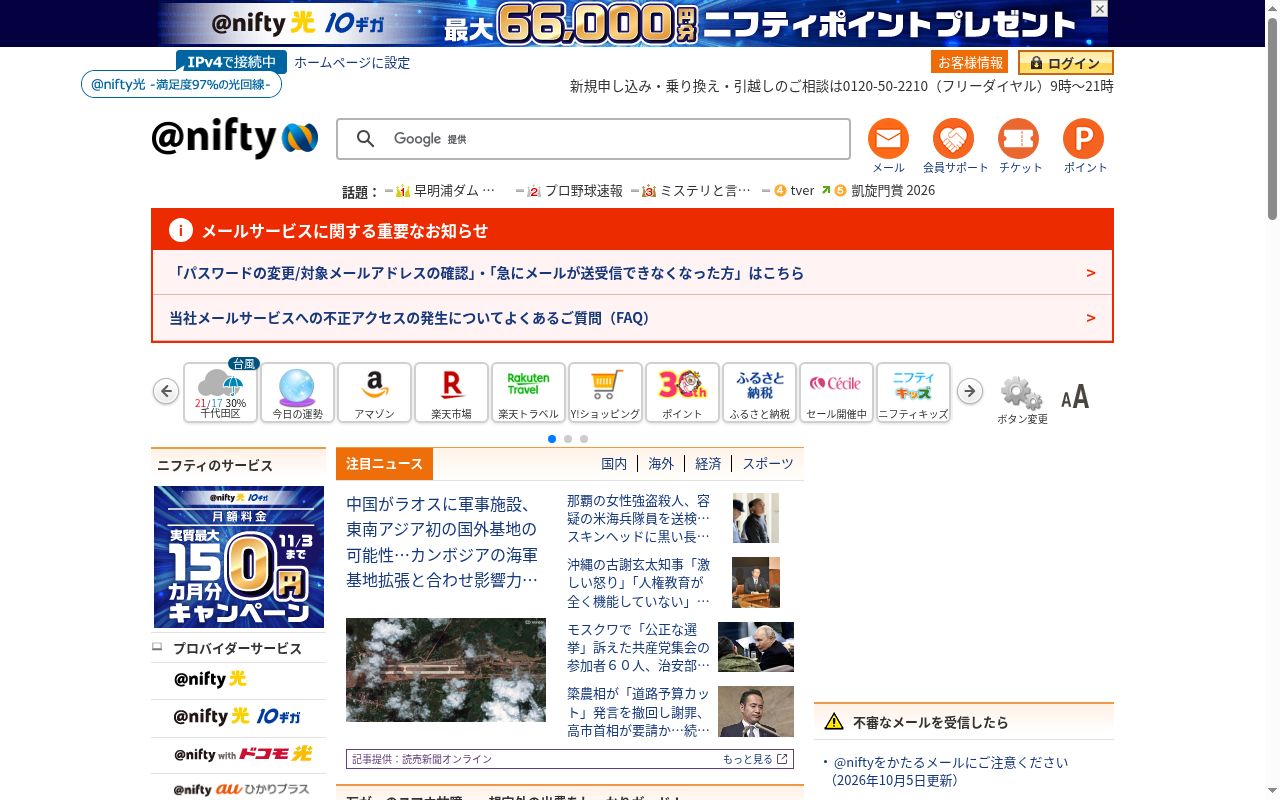The image size is (1280, 800).
Task: Open the ニフティキッズ shortcut
Action: pos(914,392)
